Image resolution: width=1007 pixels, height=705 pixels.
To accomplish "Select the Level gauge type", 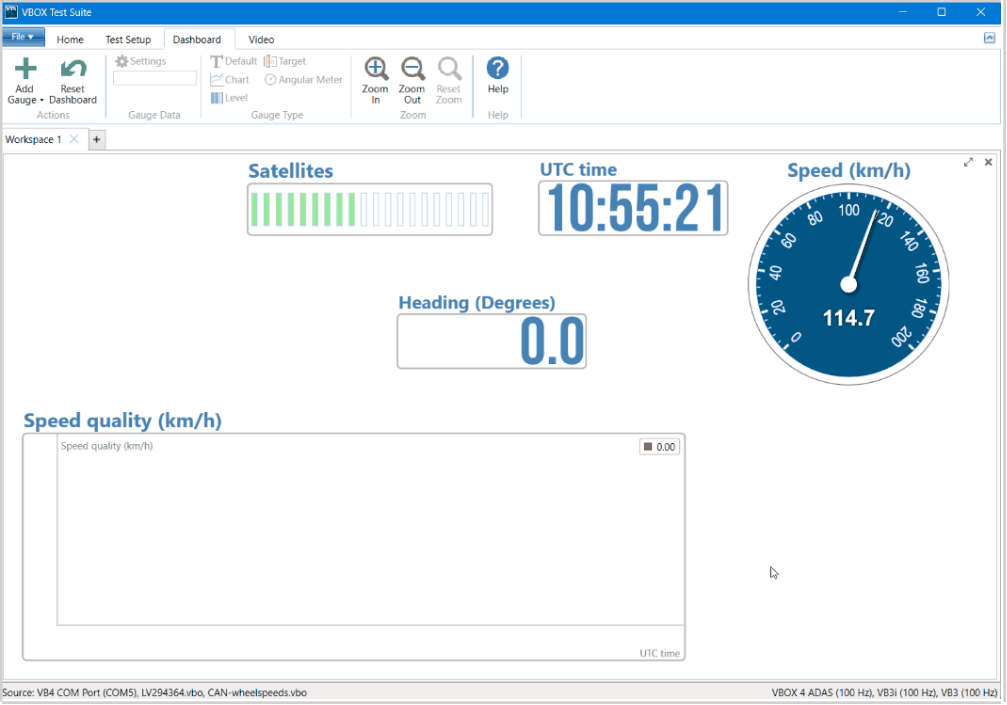I will click(x=229, y=98).
